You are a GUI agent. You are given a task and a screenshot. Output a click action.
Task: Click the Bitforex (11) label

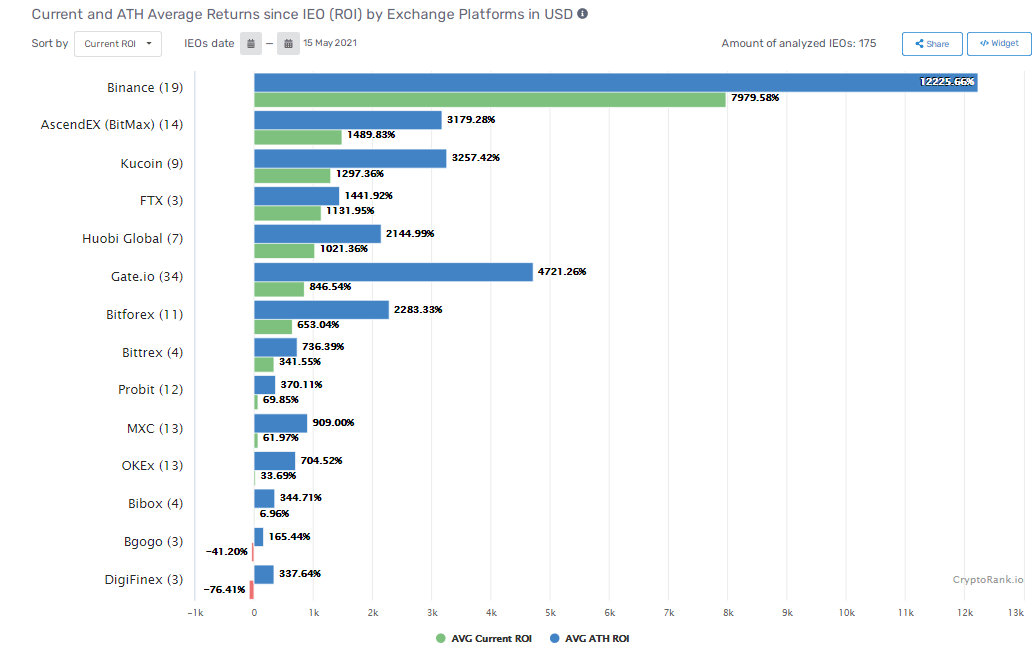coord(145,315)
